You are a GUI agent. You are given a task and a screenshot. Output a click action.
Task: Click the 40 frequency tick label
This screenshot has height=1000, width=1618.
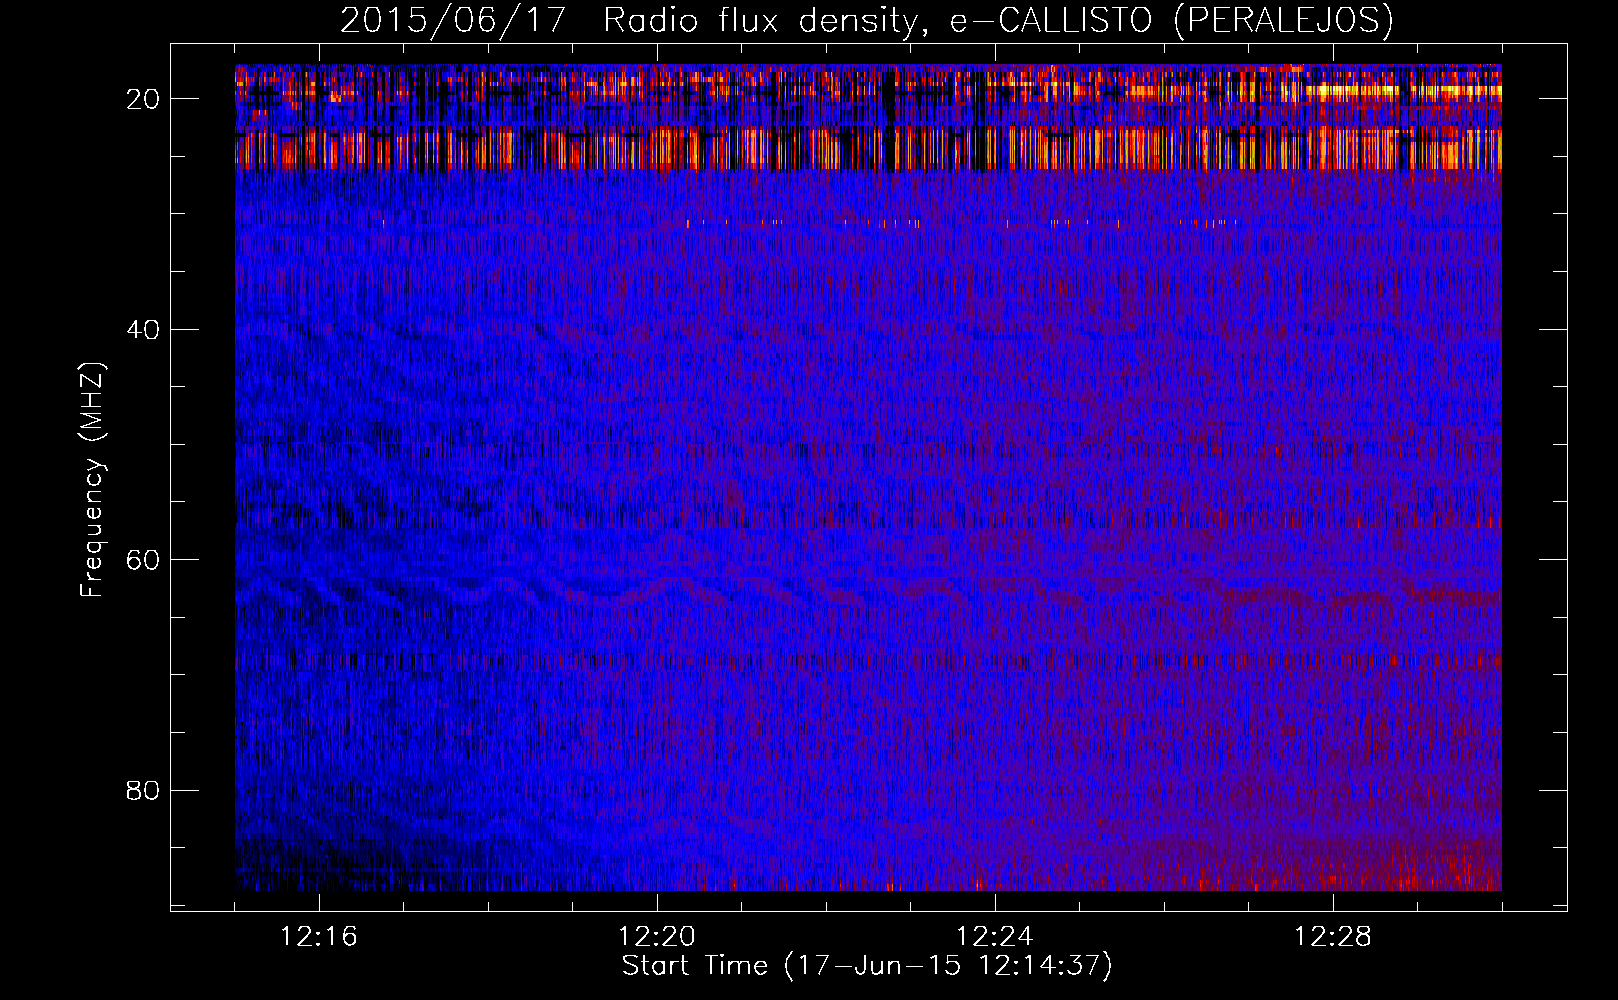(143, 330)
